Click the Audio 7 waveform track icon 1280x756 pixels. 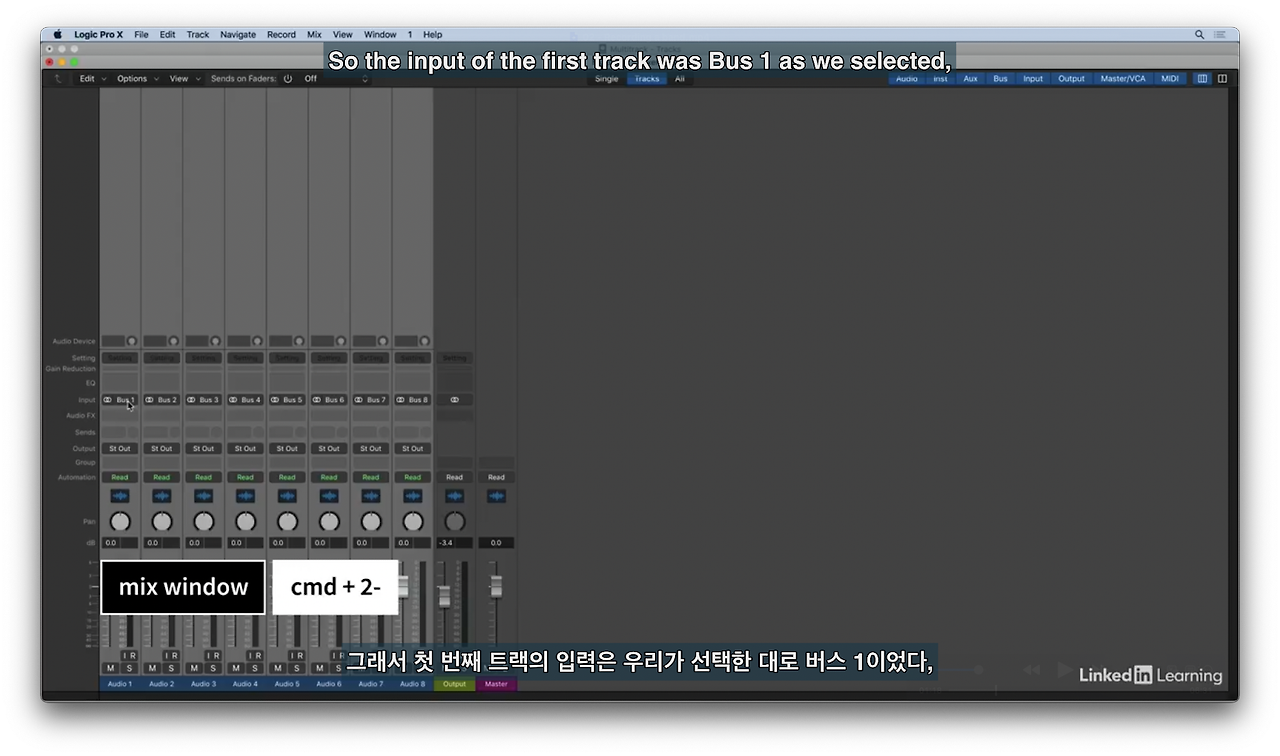click(371, 496)
